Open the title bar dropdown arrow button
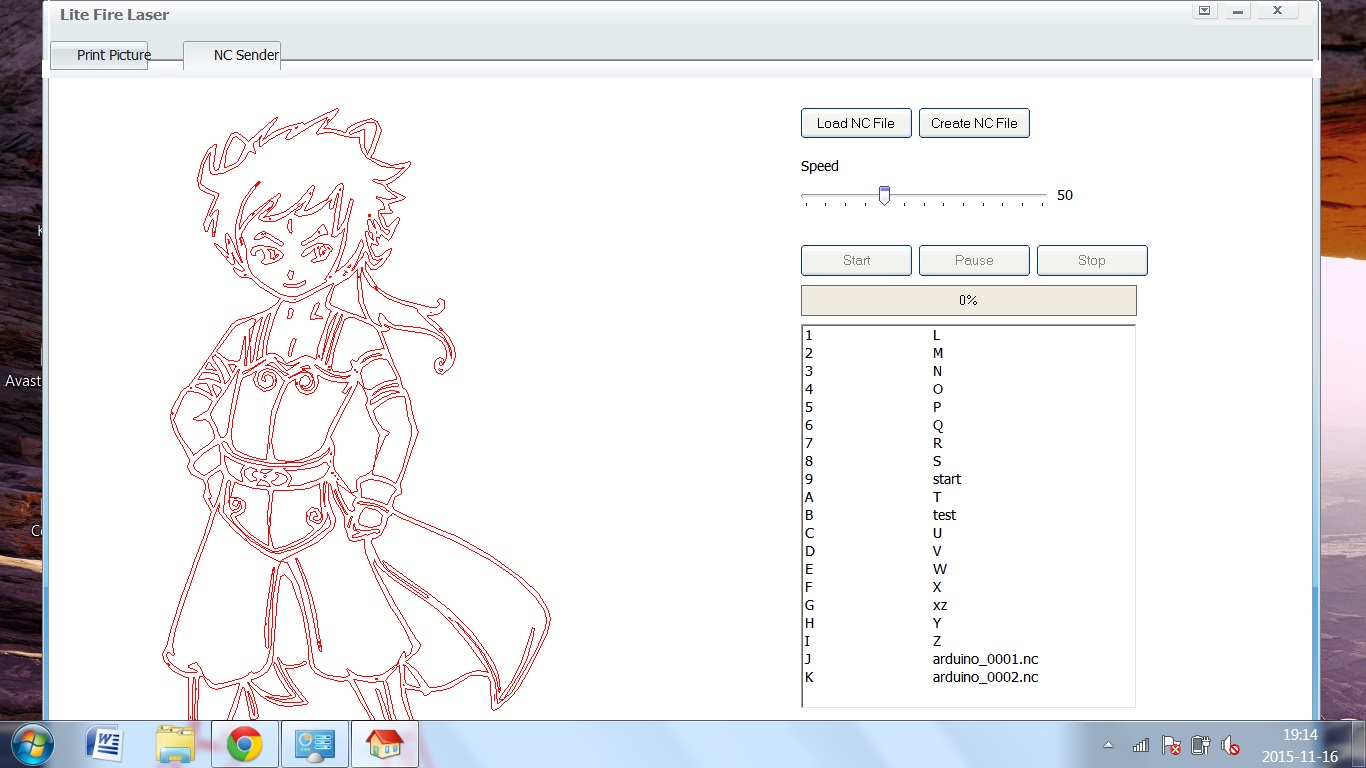Image resolution: width=1366 pixels, height=768 pixels. click(1205, 11)
